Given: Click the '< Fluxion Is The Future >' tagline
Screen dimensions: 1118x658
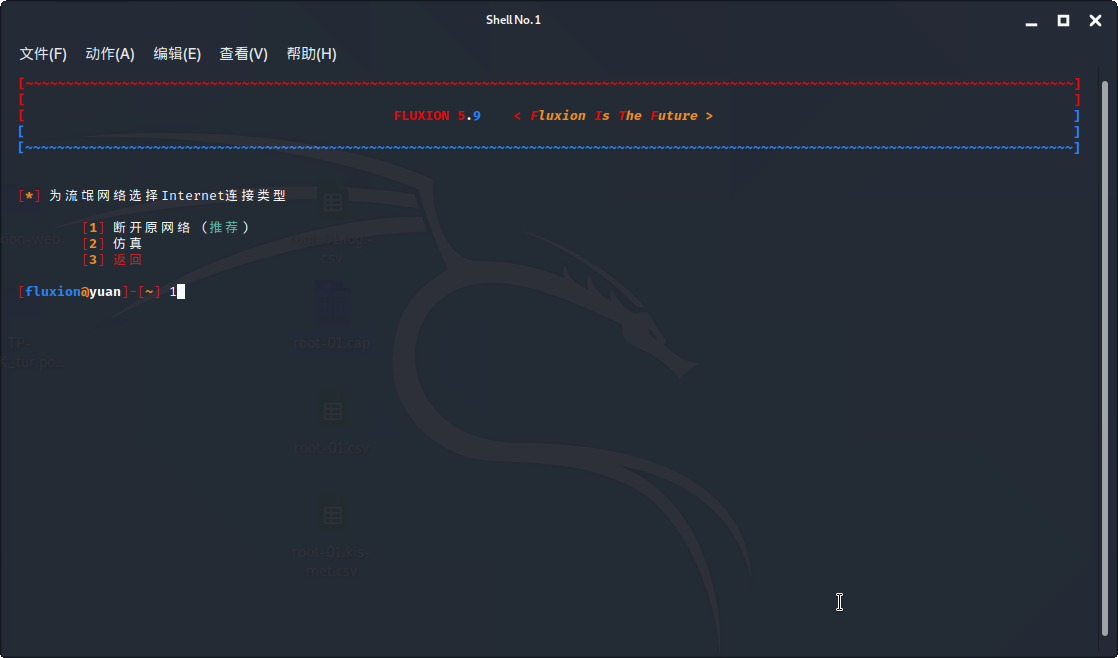Looking at the screenshot, I should (x=613, y=115).
